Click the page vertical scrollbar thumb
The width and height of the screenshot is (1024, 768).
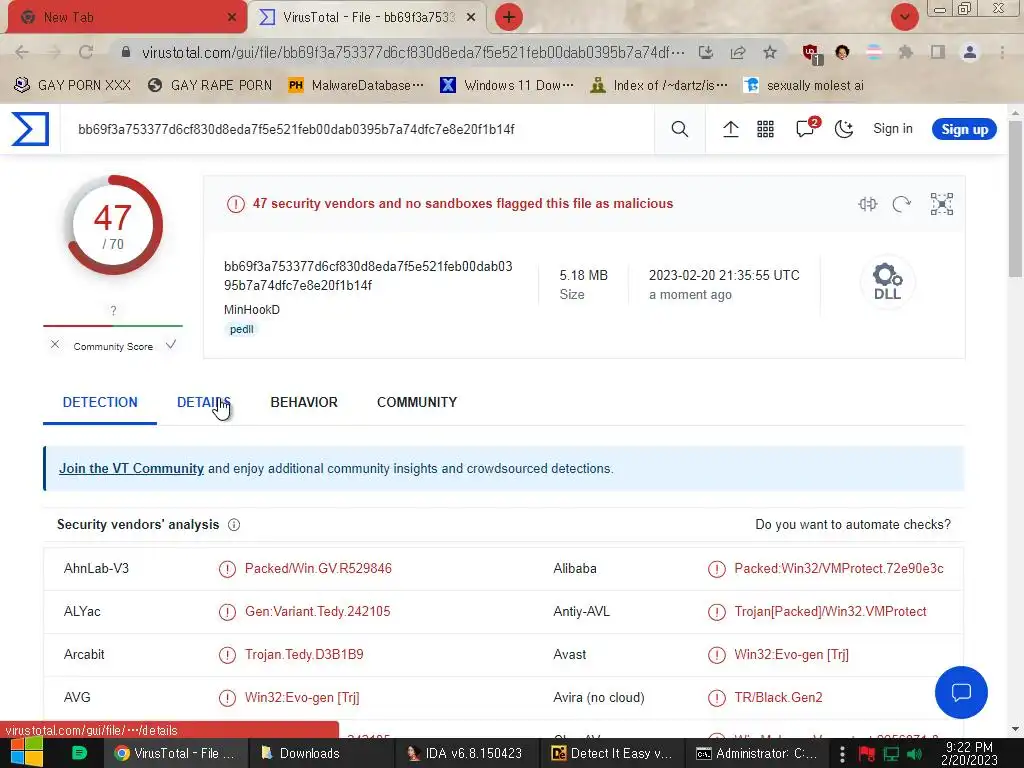coord(1015,198)
